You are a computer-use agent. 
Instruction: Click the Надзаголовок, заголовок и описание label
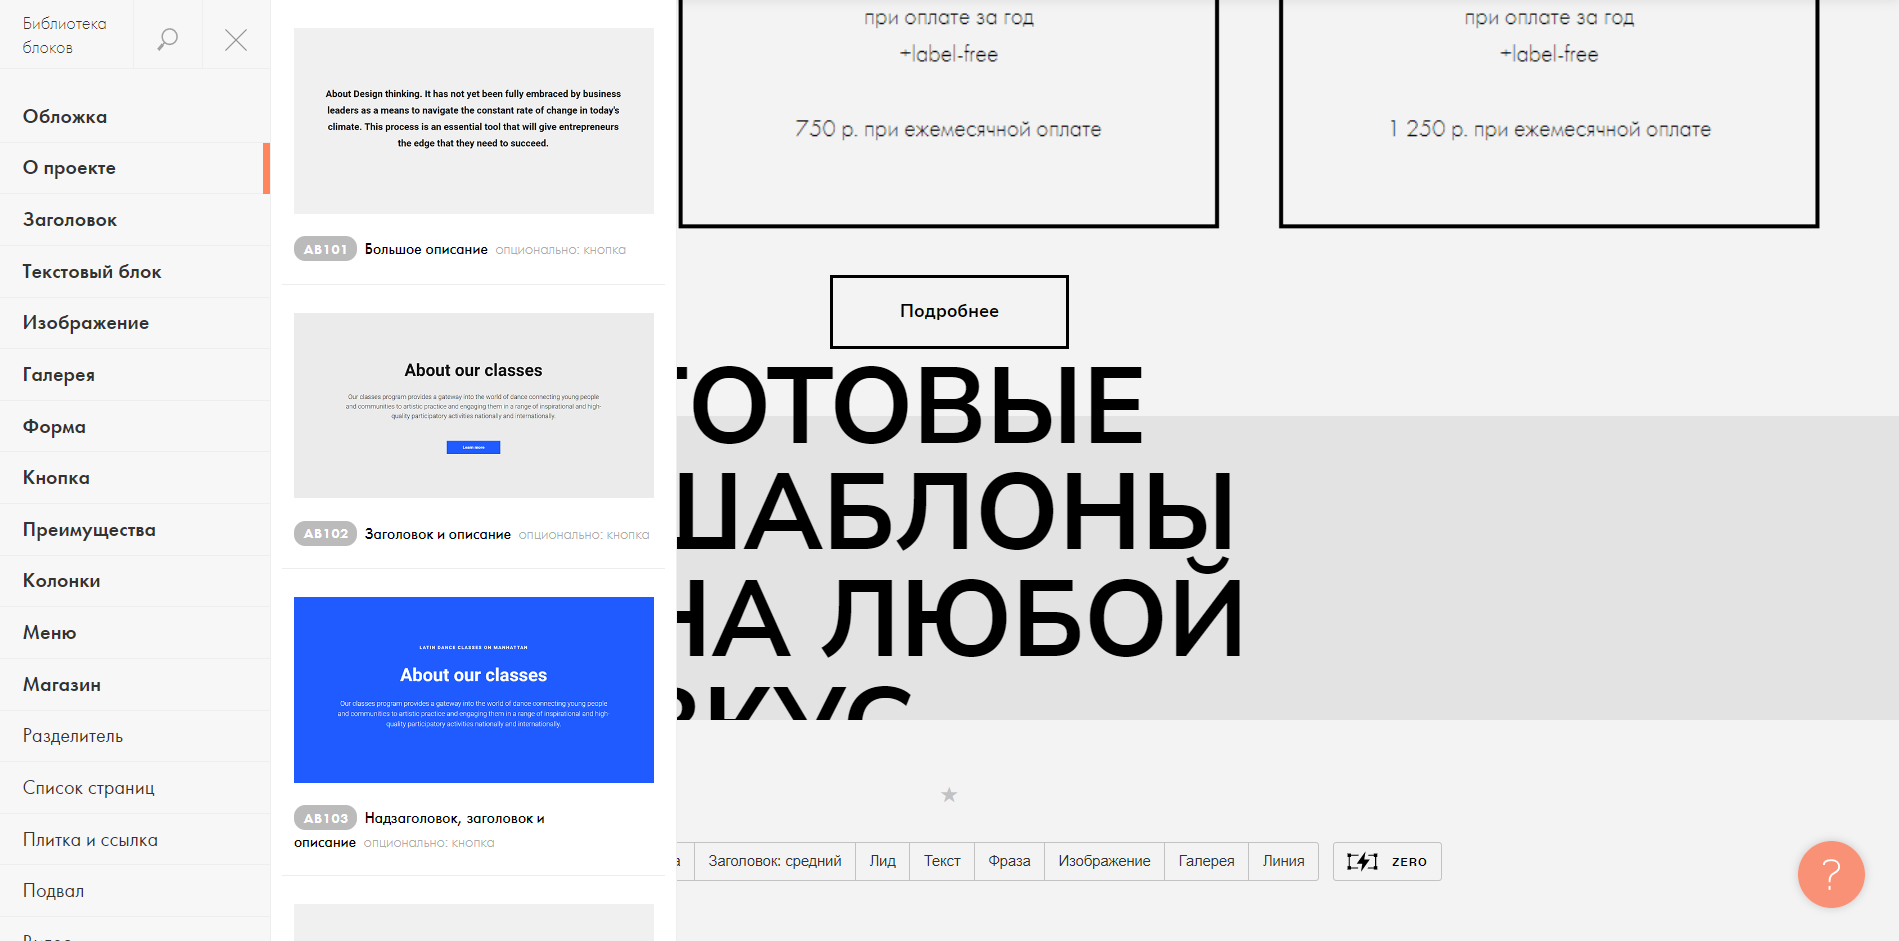pos(419,830)
